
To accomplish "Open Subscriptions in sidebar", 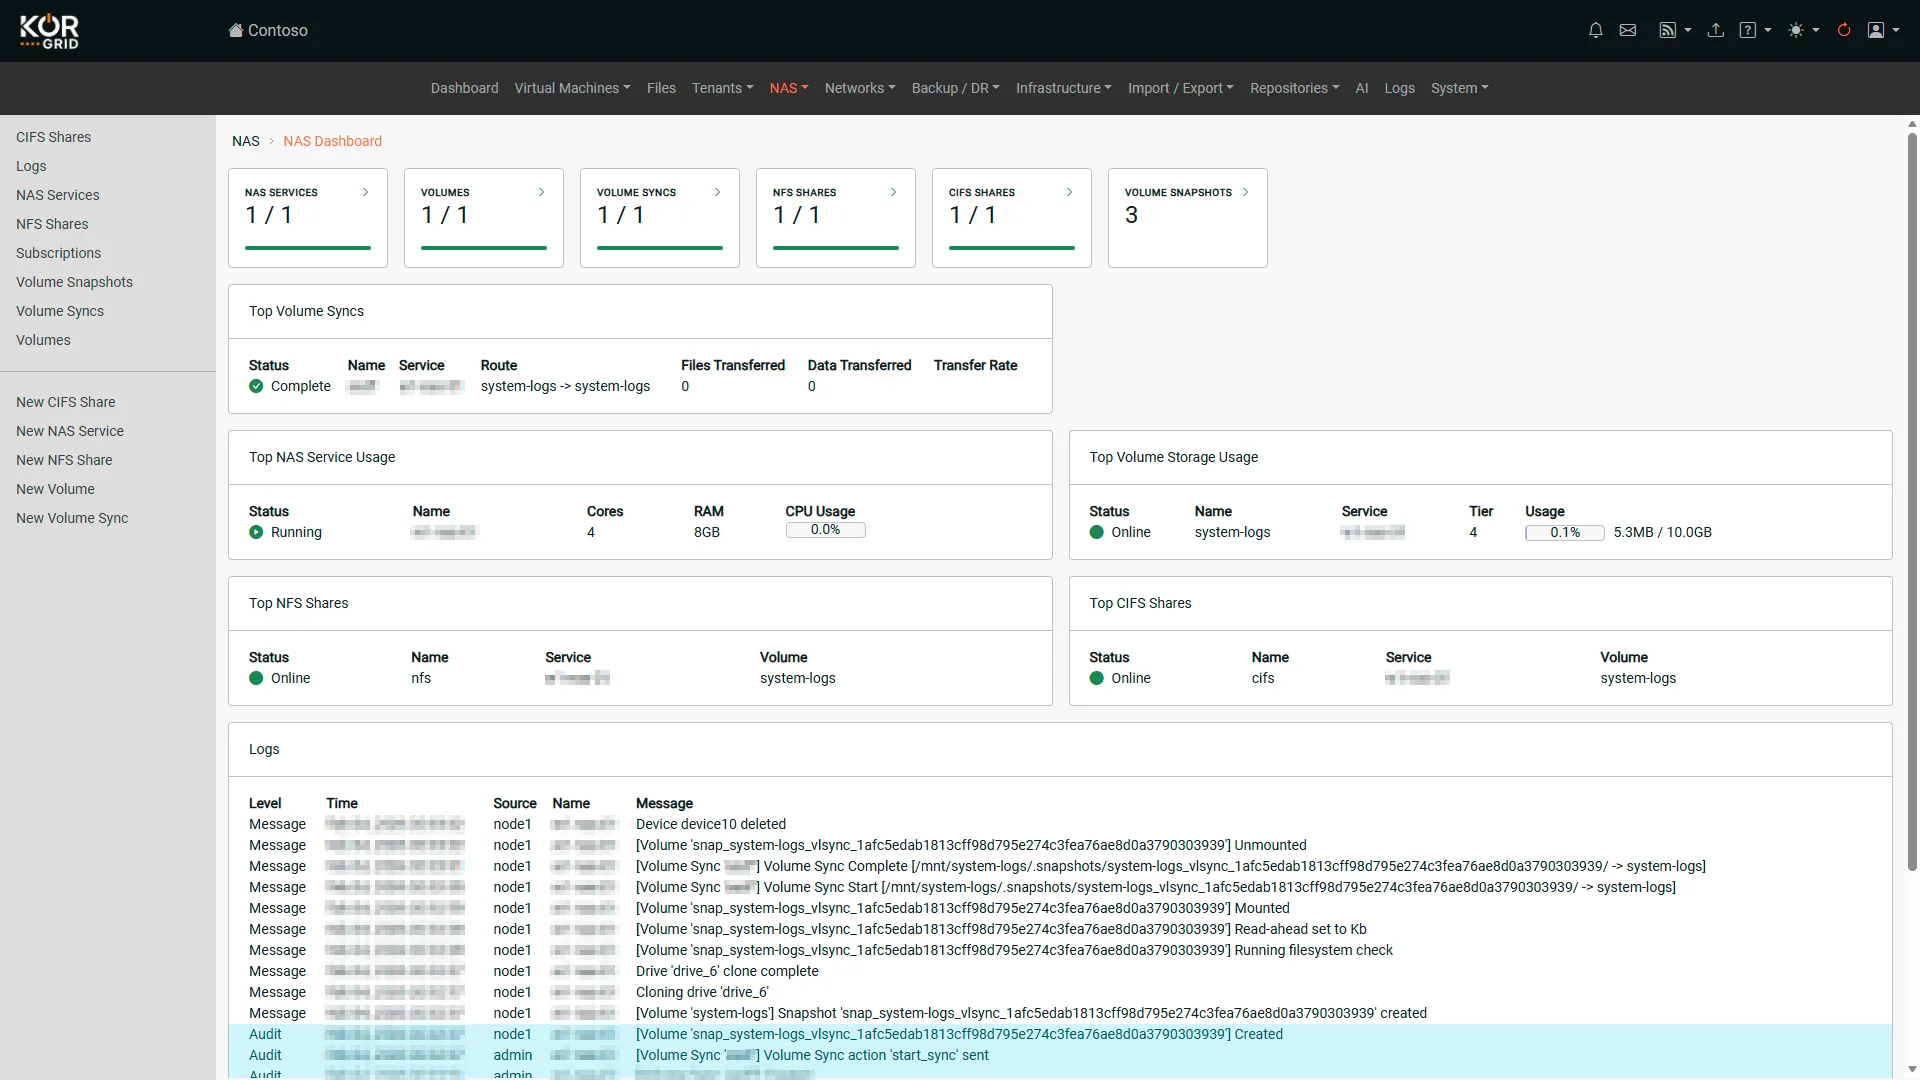I will pyautogui.click(x=58, y=253).
